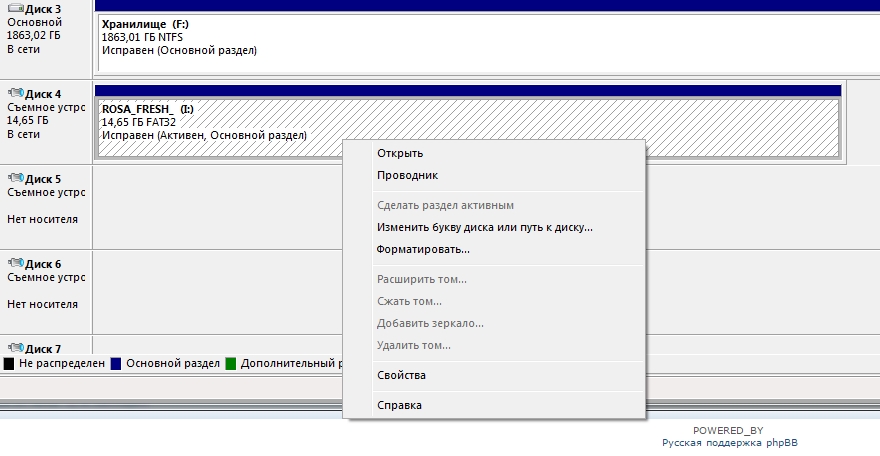Choose Проводник in the context menu
Screen dimensions: 880x456
pos(494,175)
